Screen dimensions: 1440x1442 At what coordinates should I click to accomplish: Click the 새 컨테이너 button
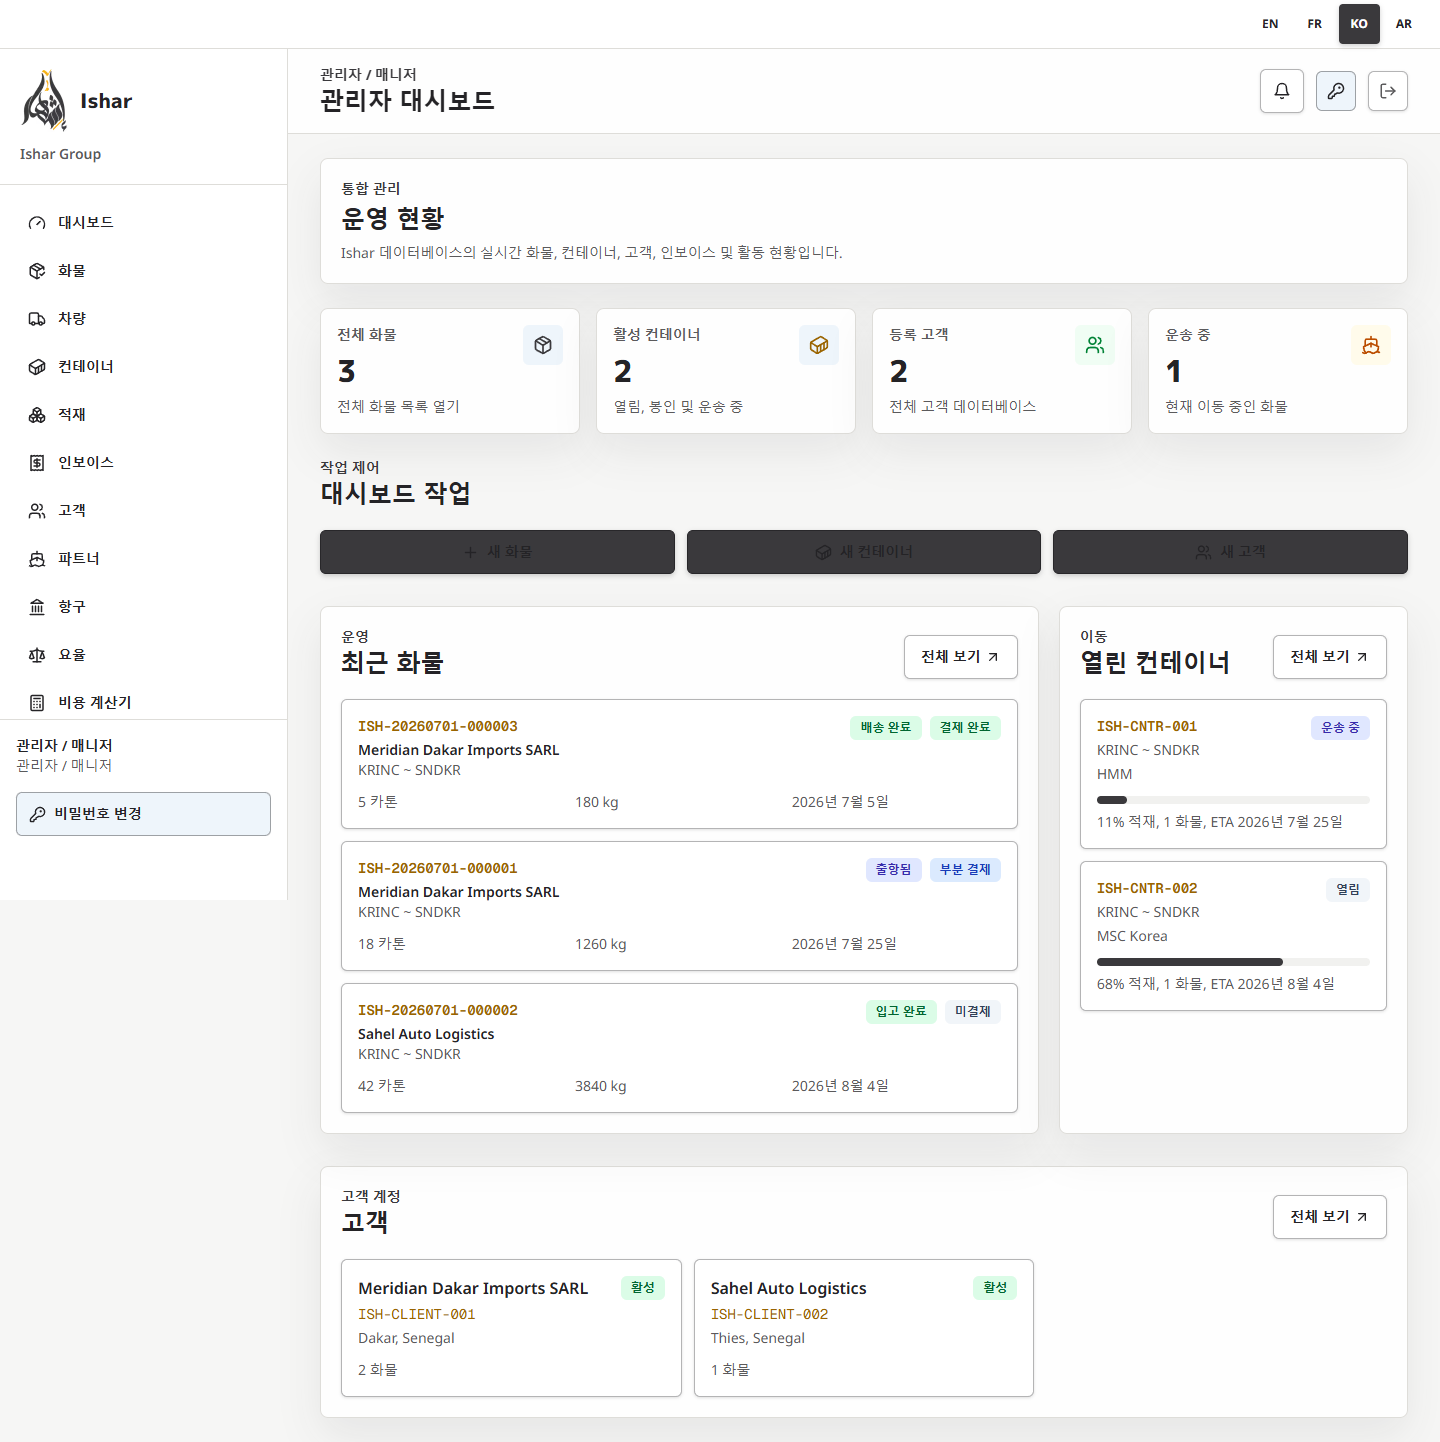tap(864, 552)
